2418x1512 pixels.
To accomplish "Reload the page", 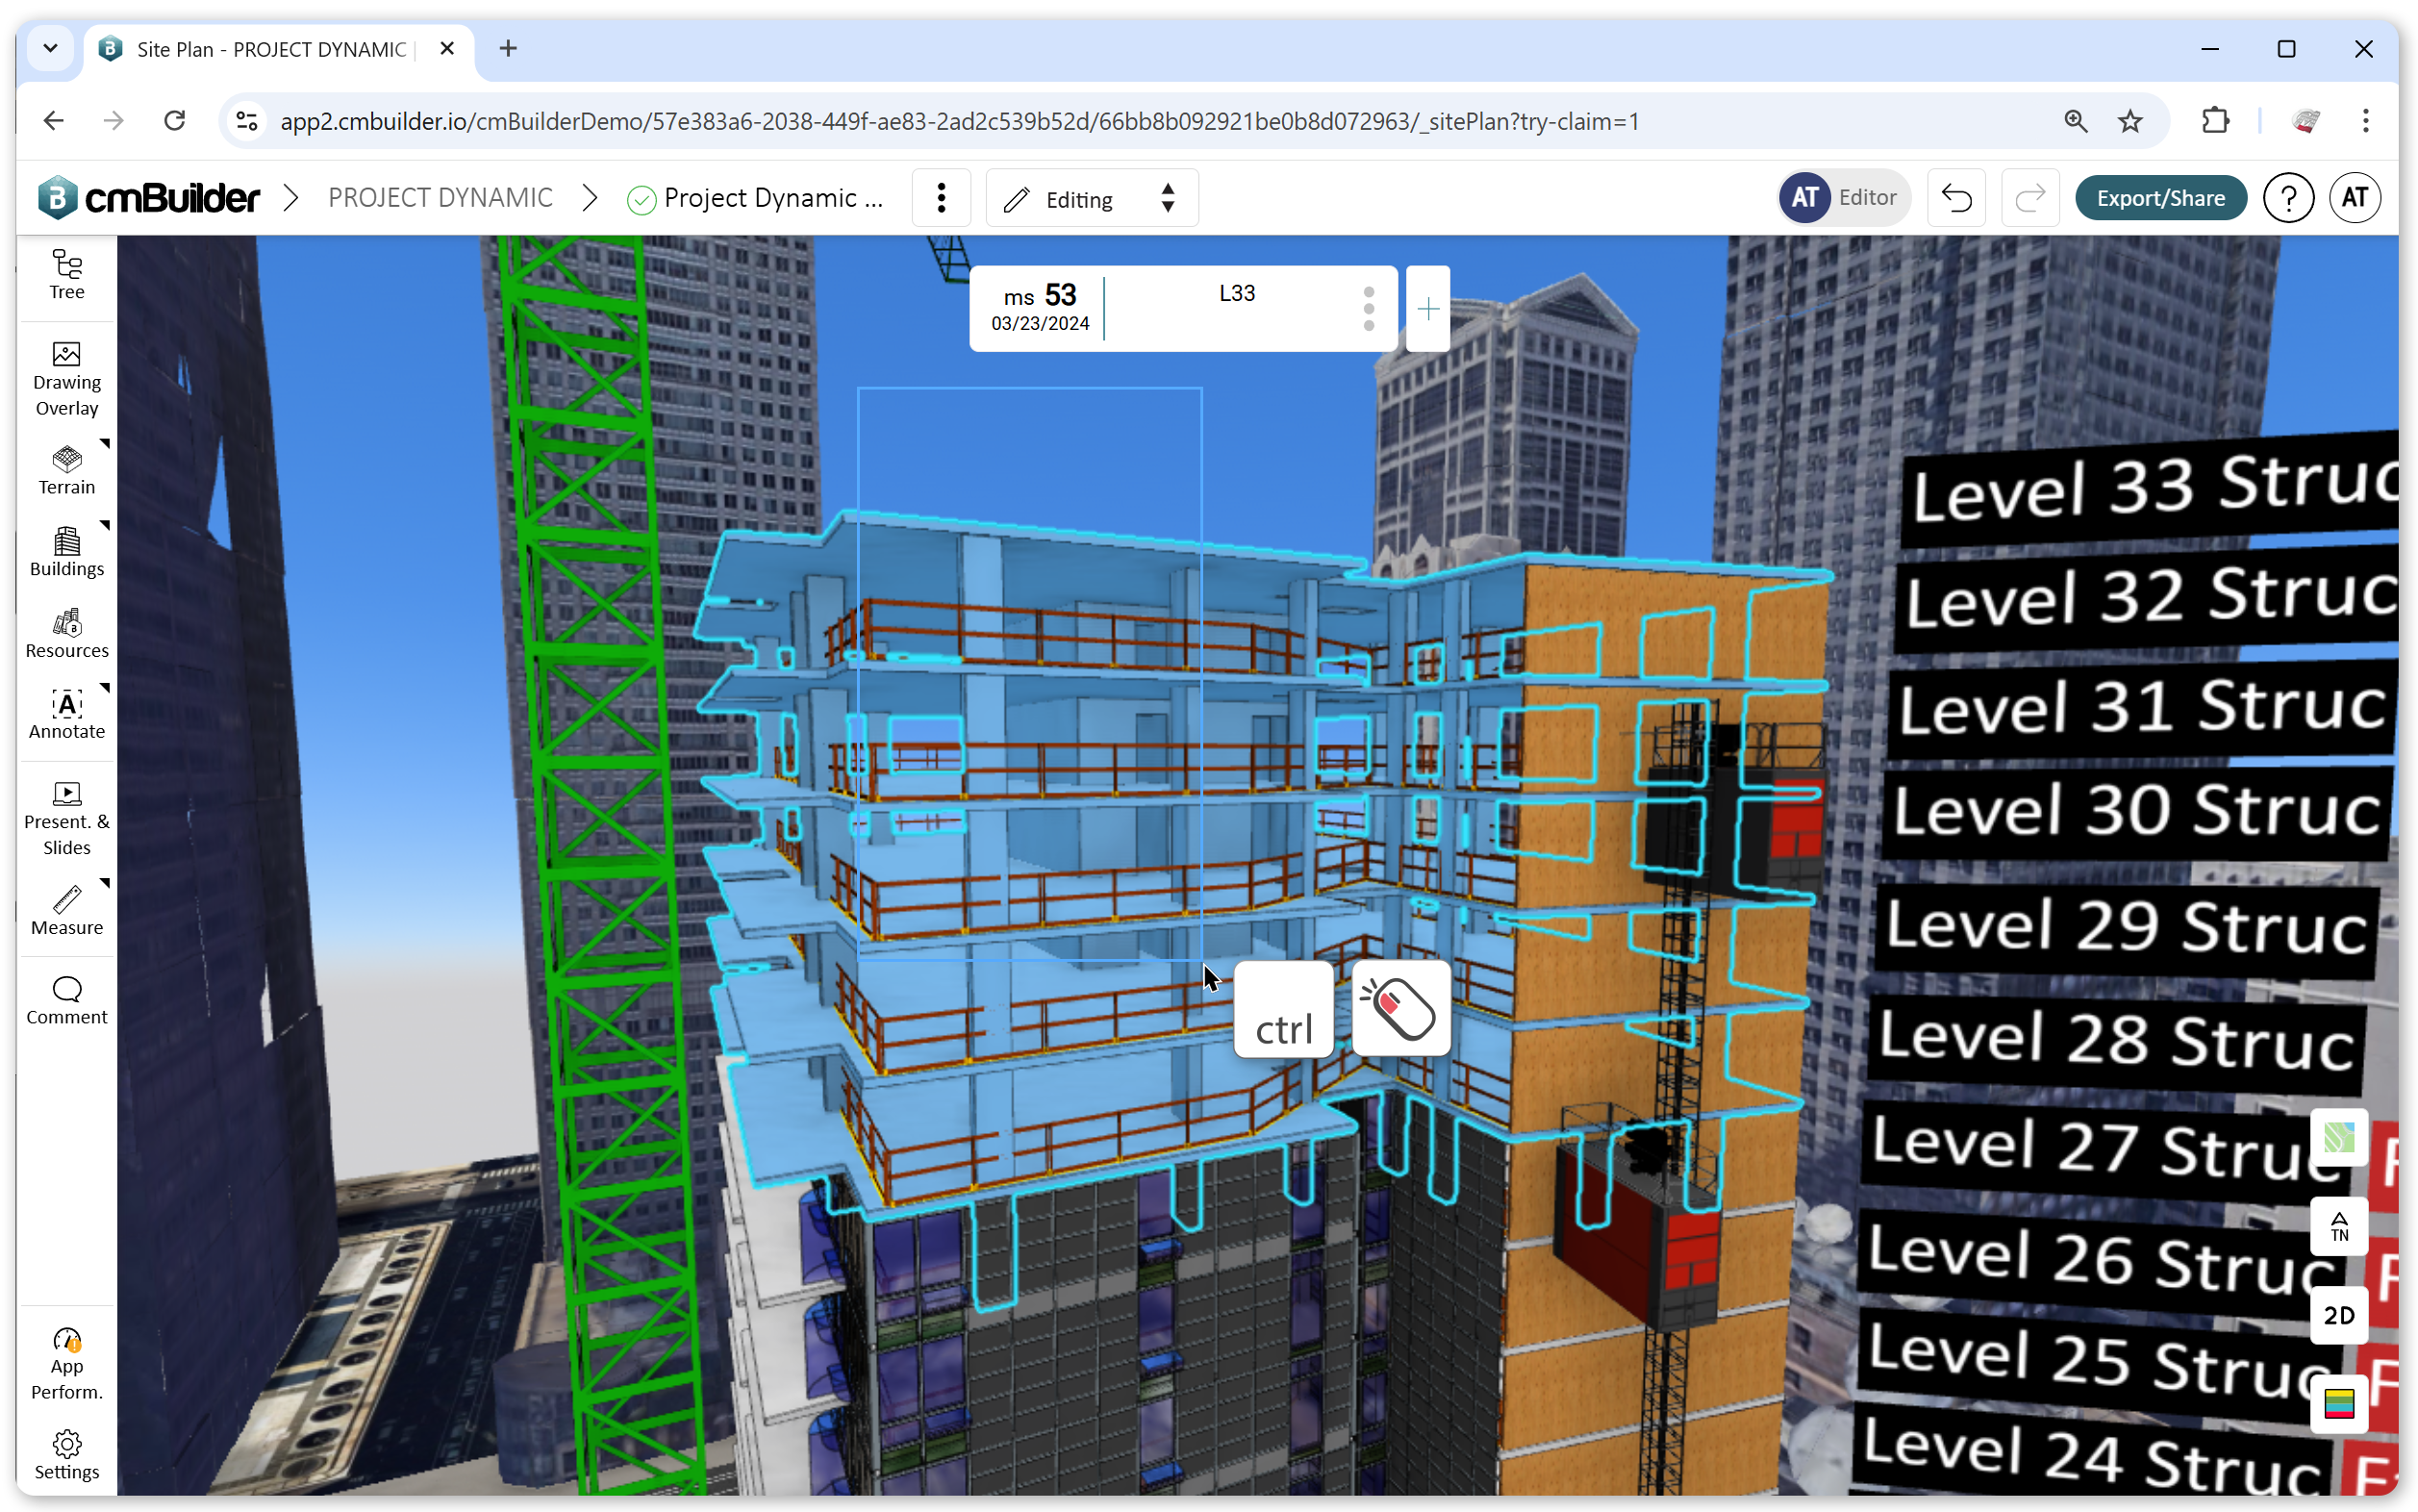I will coord(174,121).
